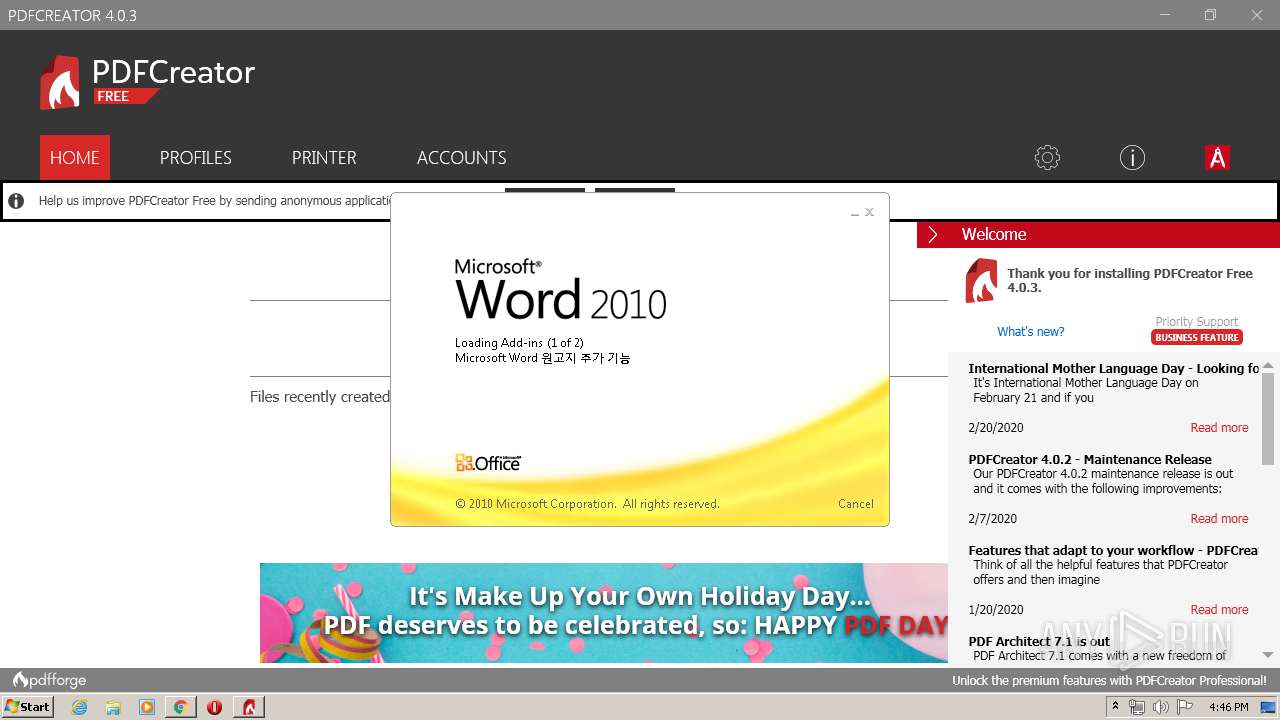Viewport: 1280px width, 720px height.
Task: Open the PRINTER tab
Action: click(x=324, y=158)
